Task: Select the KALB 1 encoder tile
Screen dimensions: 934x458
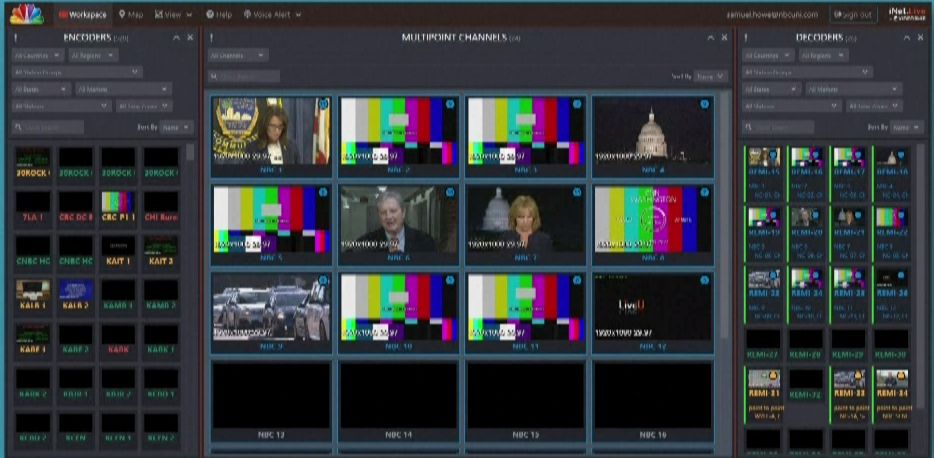Action: point(33,294)
